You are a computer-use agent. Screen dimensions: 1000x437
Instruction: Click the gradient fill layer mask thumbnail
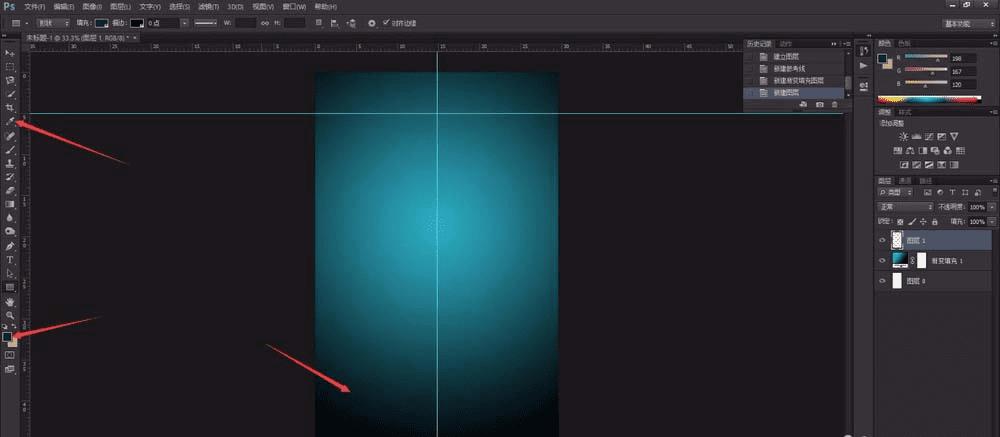pos(922,260)
